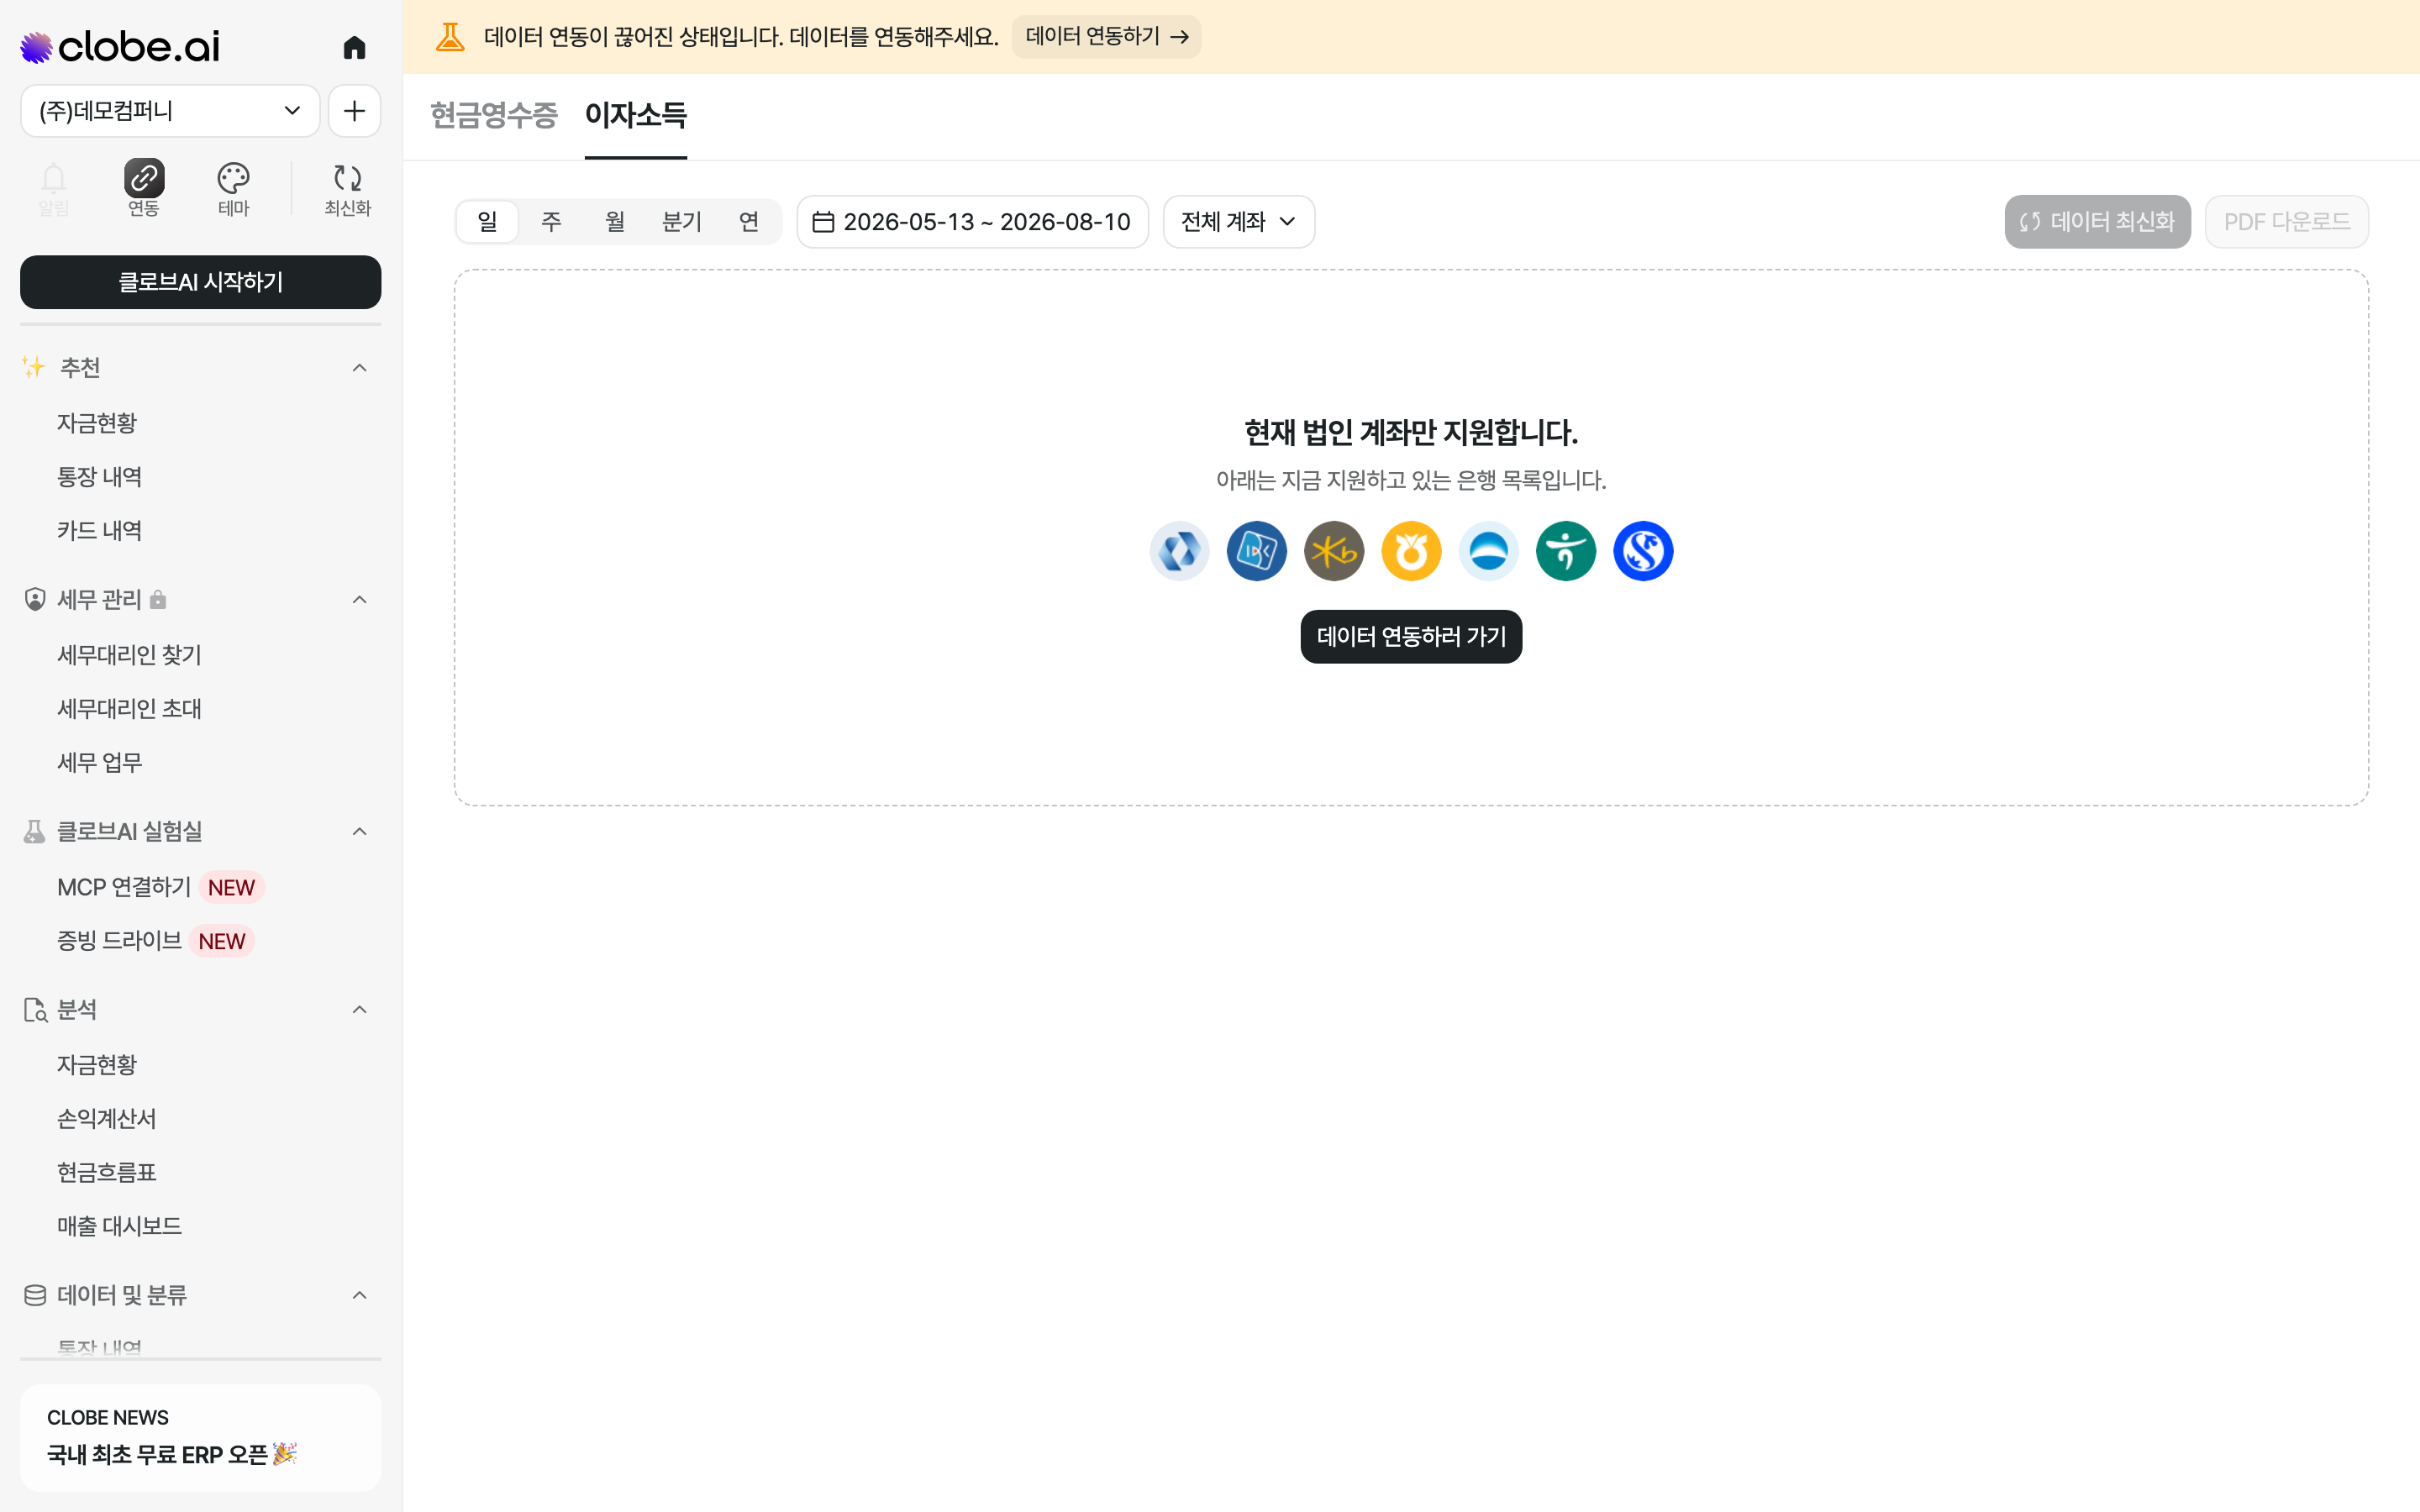The image size is (2420, 1512).
Task: Open MCP 연결하기 menu item
Action: coord(124,888)
